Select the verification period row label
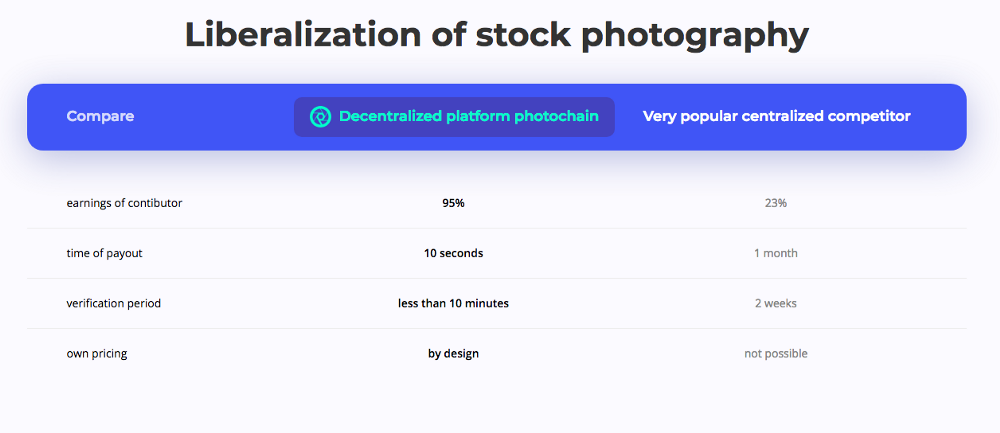The height and width of the screenshot is (433, 1000). point(114,304)
